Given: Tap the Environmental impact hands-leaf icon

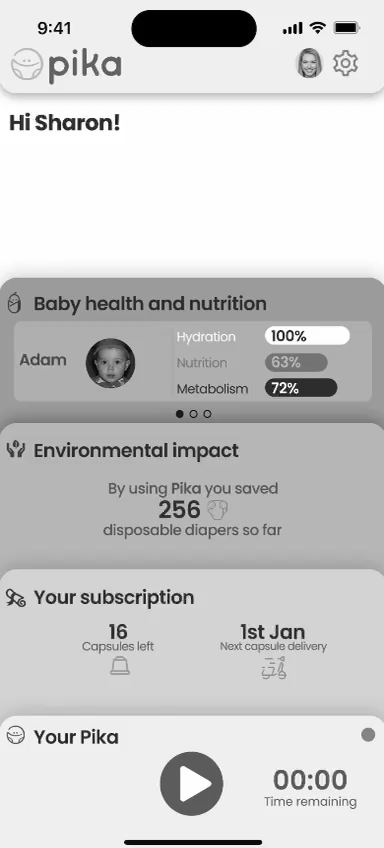Looking at the screenshot, I should 16,450.
